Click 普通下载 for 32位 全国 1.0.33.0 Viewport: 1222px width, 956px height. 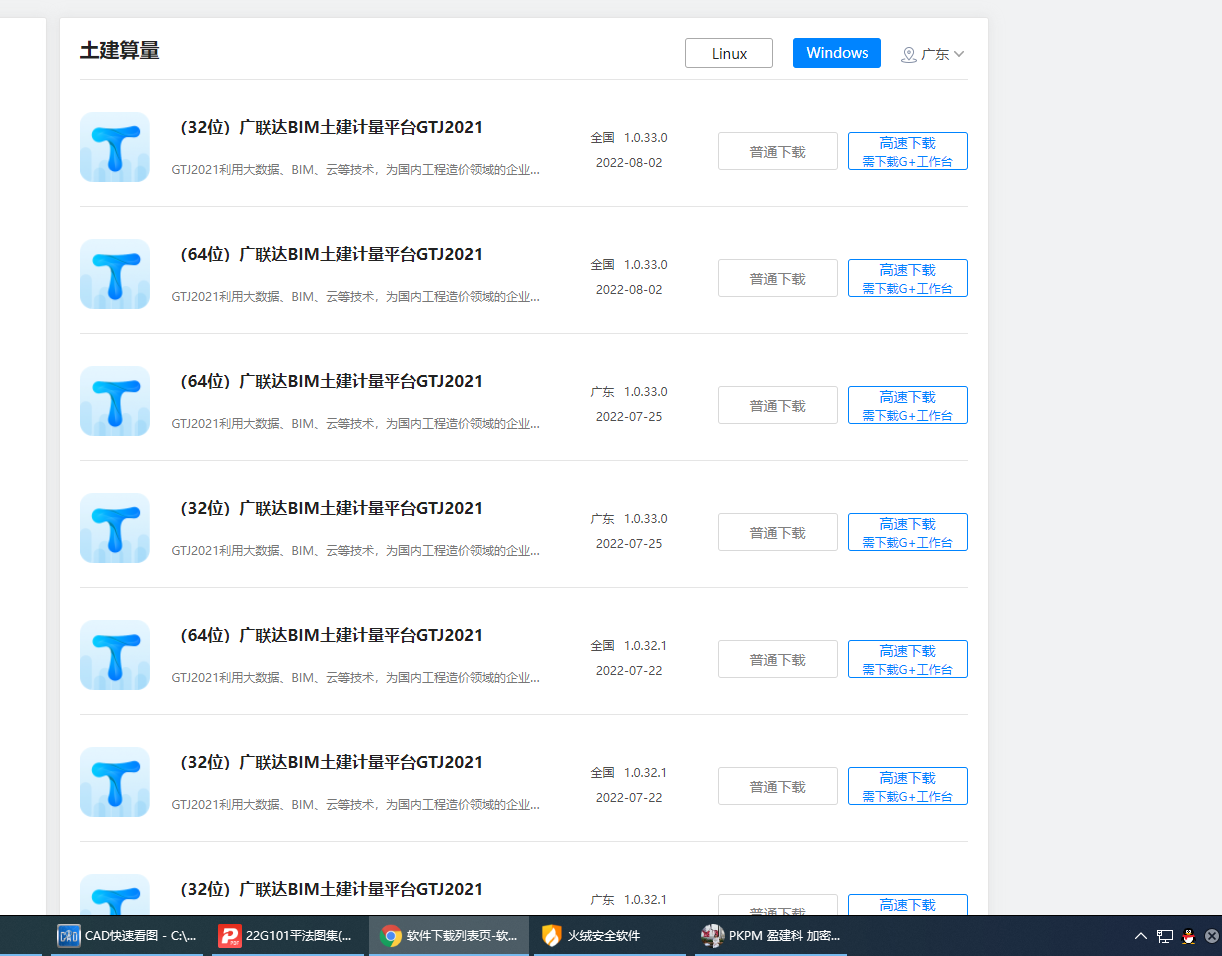(x=778, y=151)
